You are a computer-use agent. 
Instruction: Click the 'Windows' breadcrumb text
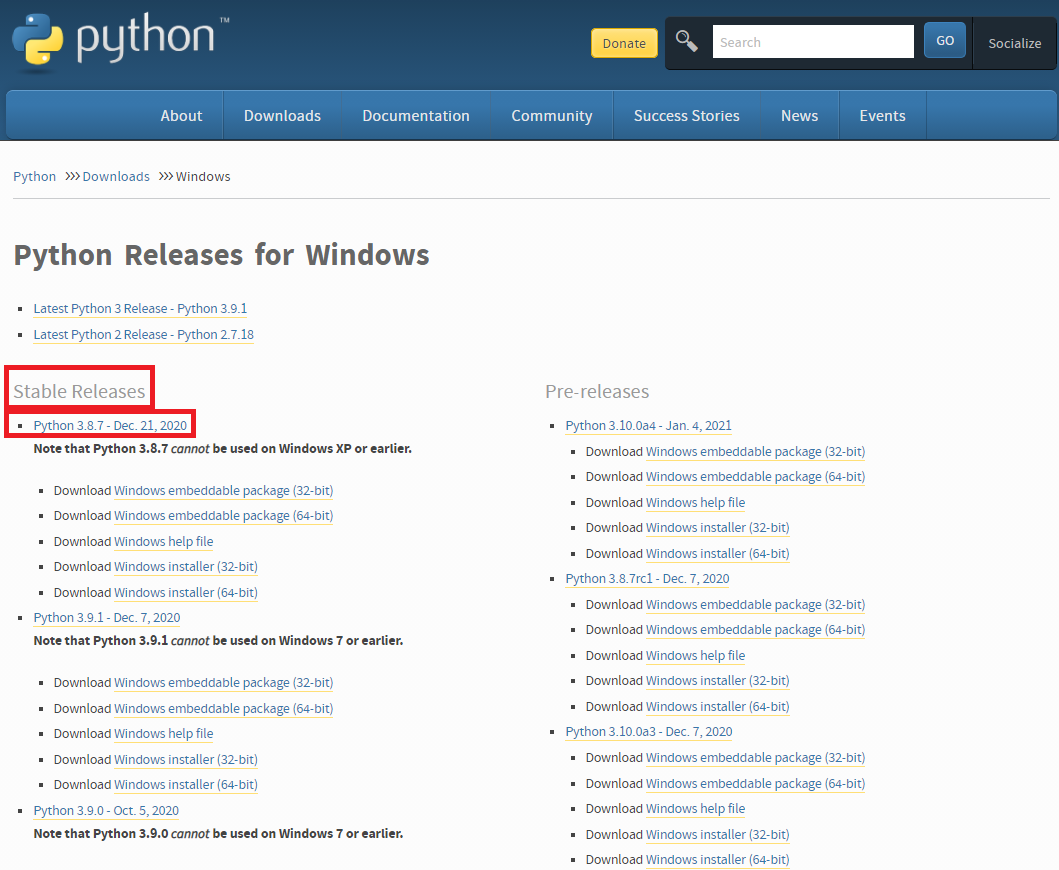coord(203,176)
